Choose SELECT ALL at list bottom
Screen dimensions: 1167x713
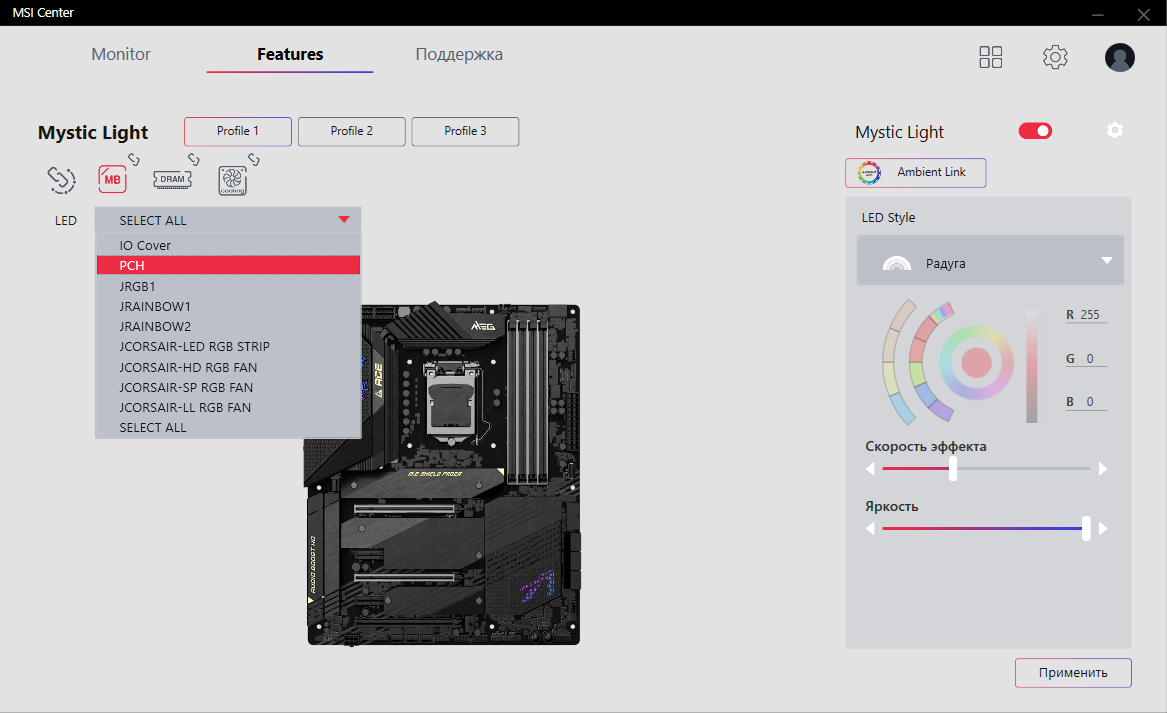tap(228, 427)
